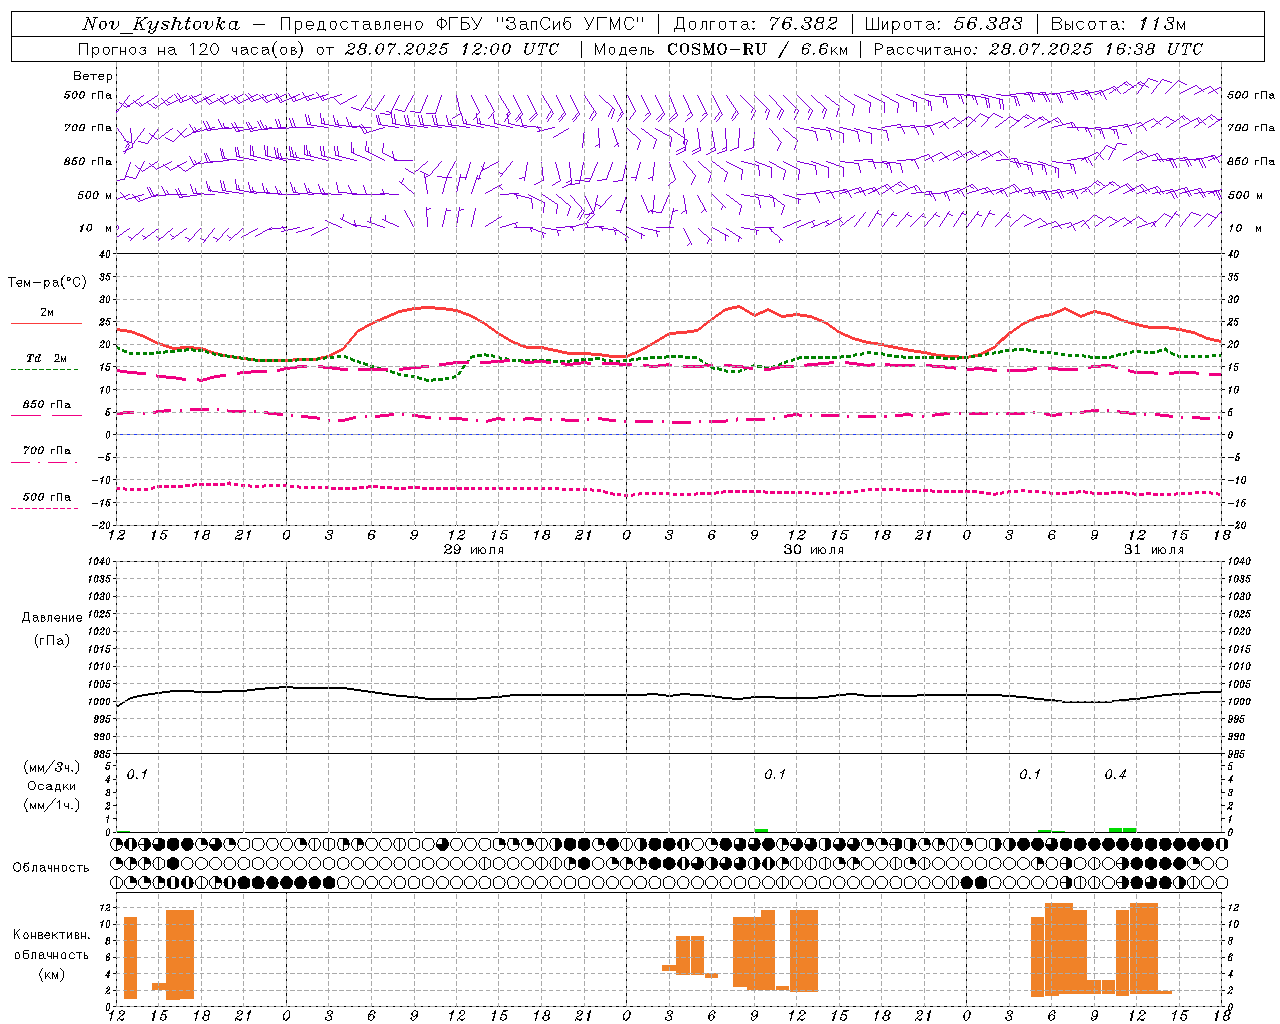This screenshot has width=1280, height=1024.
Task: Click 'Предоставлено ФГБУ ЗапСиб УГМС' text
Action: [x=462, y=24]
